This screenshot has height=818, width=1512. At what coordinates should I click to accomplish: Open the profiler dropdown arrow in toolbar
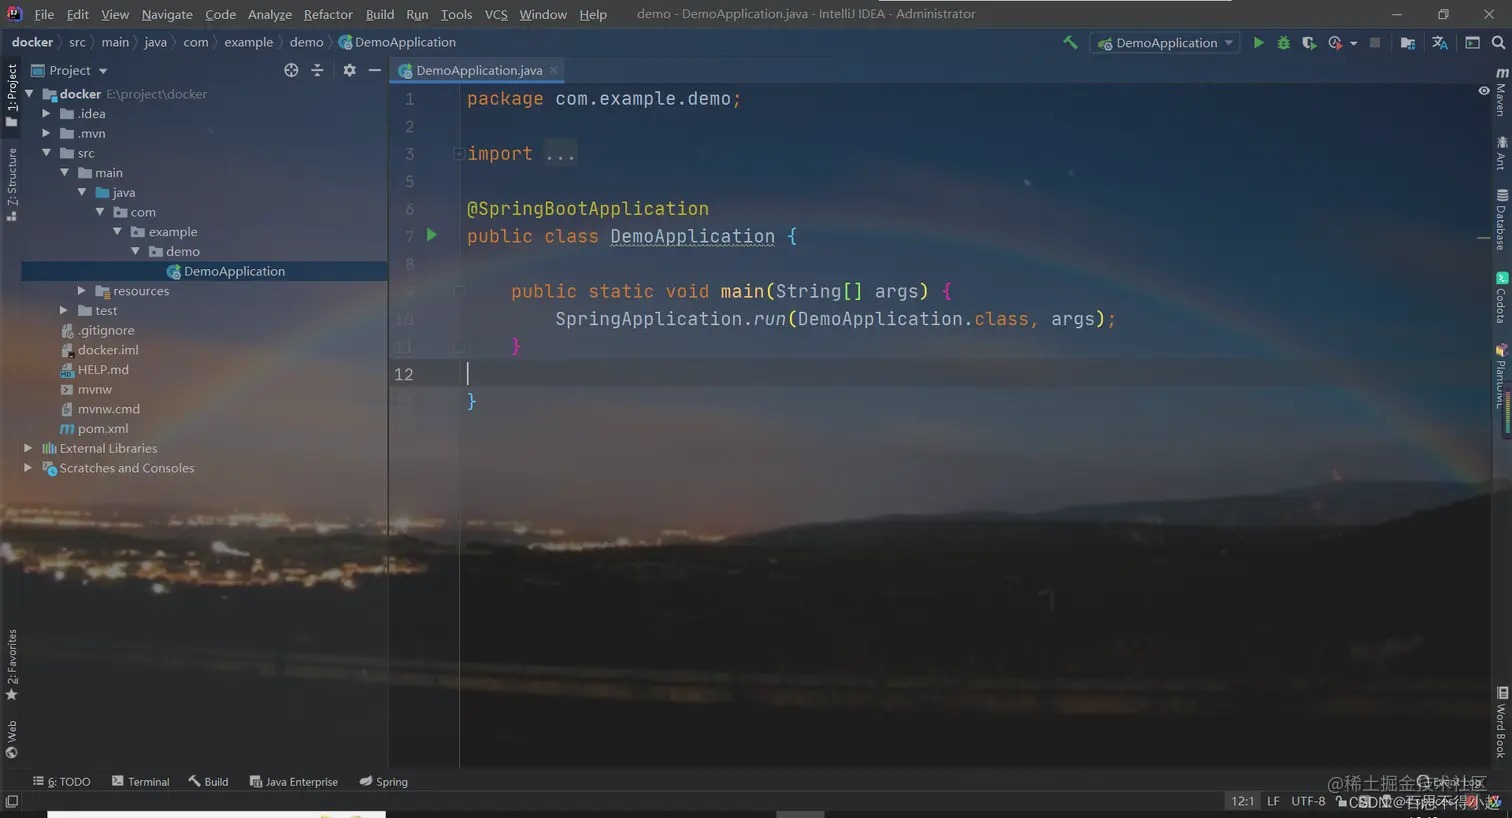tap(1353, 43)
